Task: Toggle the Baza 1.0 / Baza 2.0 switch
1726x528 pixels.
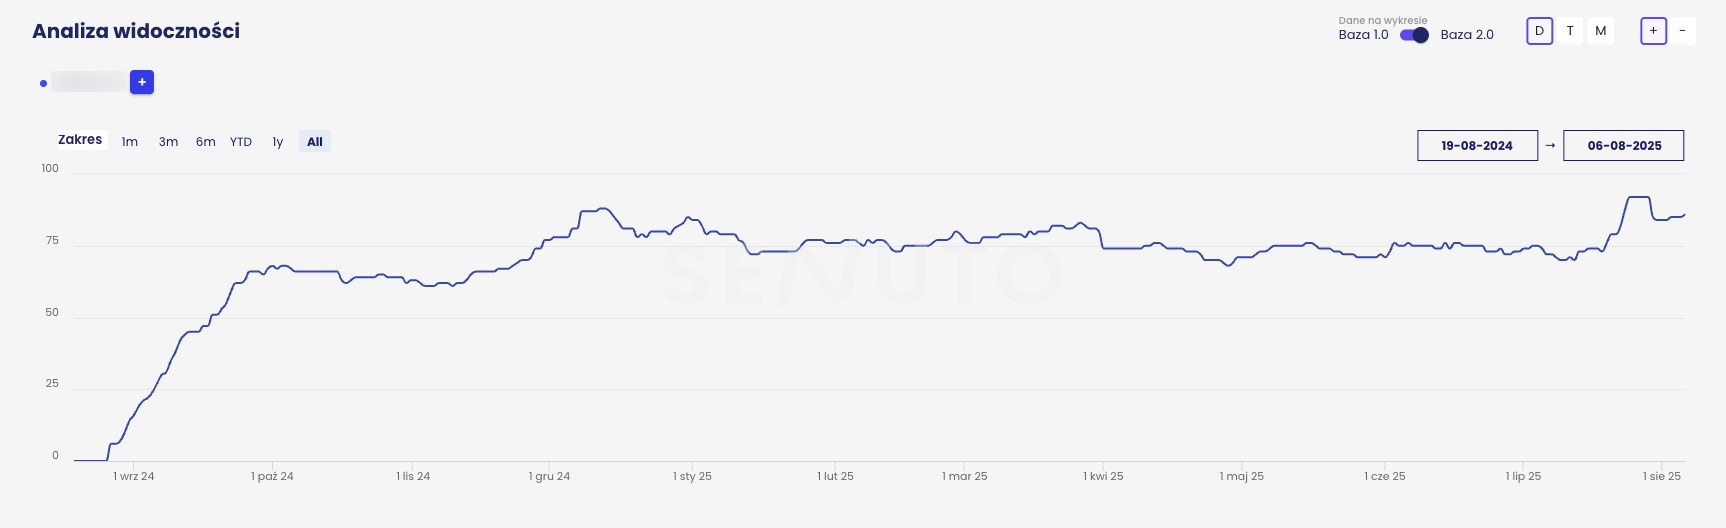Action: (x=1414, y=35)
